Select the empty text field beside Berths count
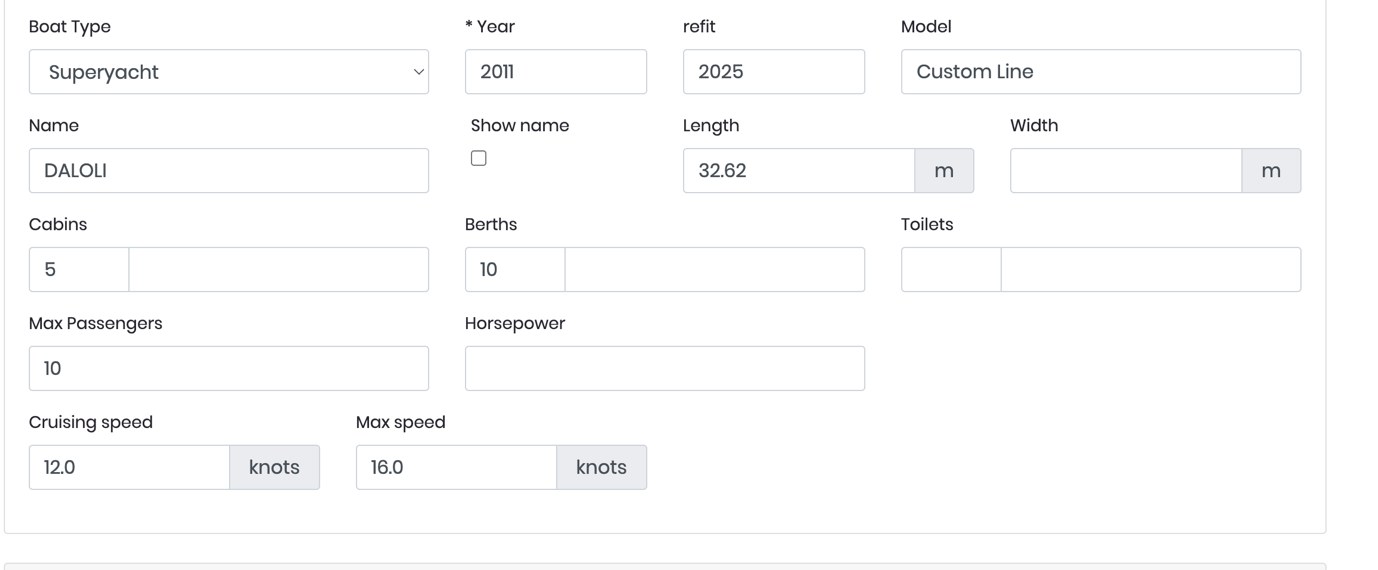Image resolution: width=1378 pixels, height=570 pixels. pyautogui.click(x=715, y=270)
